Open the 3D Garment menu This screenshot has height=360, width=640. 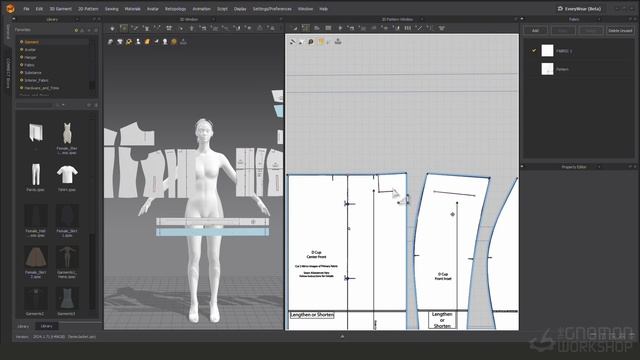(x=60, y=9)
